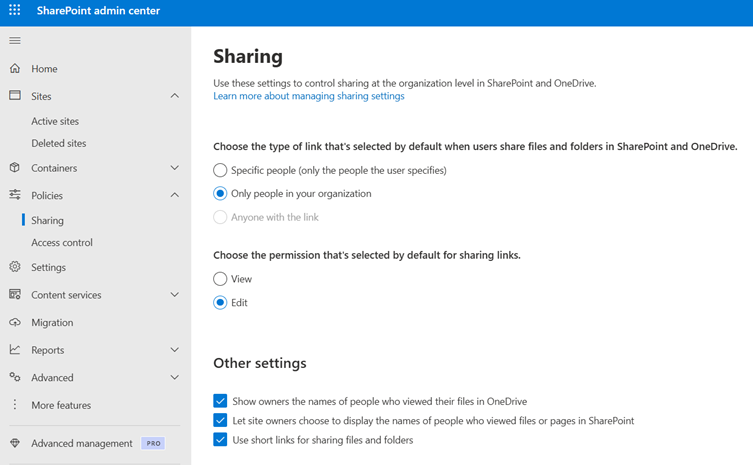
Task: Toggle Let site owners display viewer names
Action: click(220, 420)
